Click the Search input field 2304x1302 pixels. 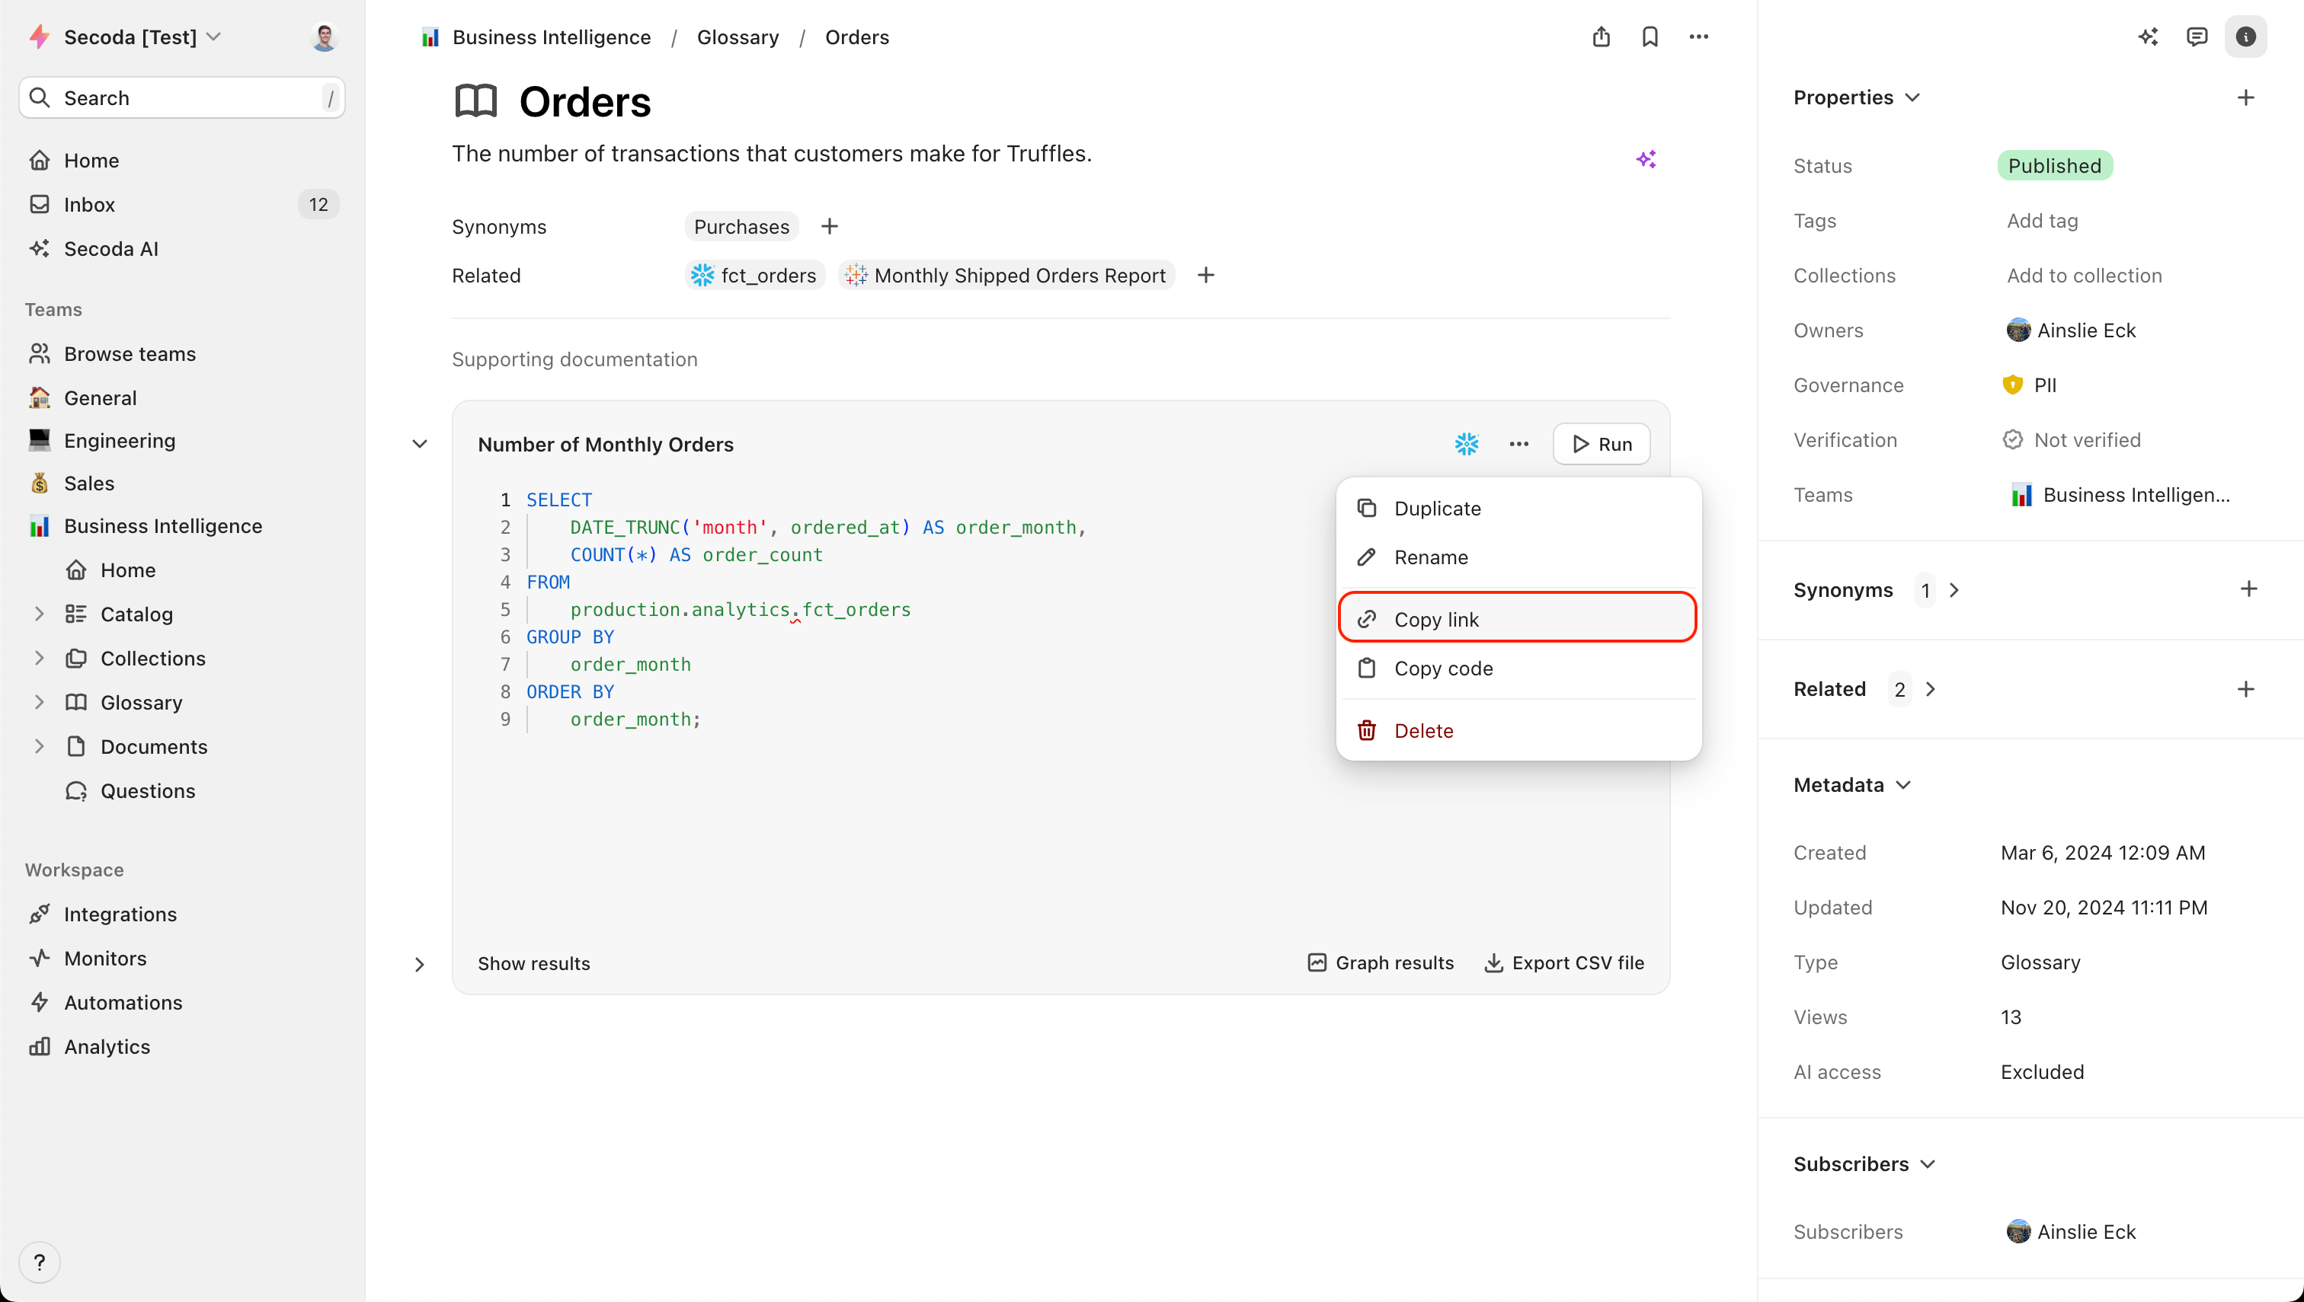click(x=182, y=98)
